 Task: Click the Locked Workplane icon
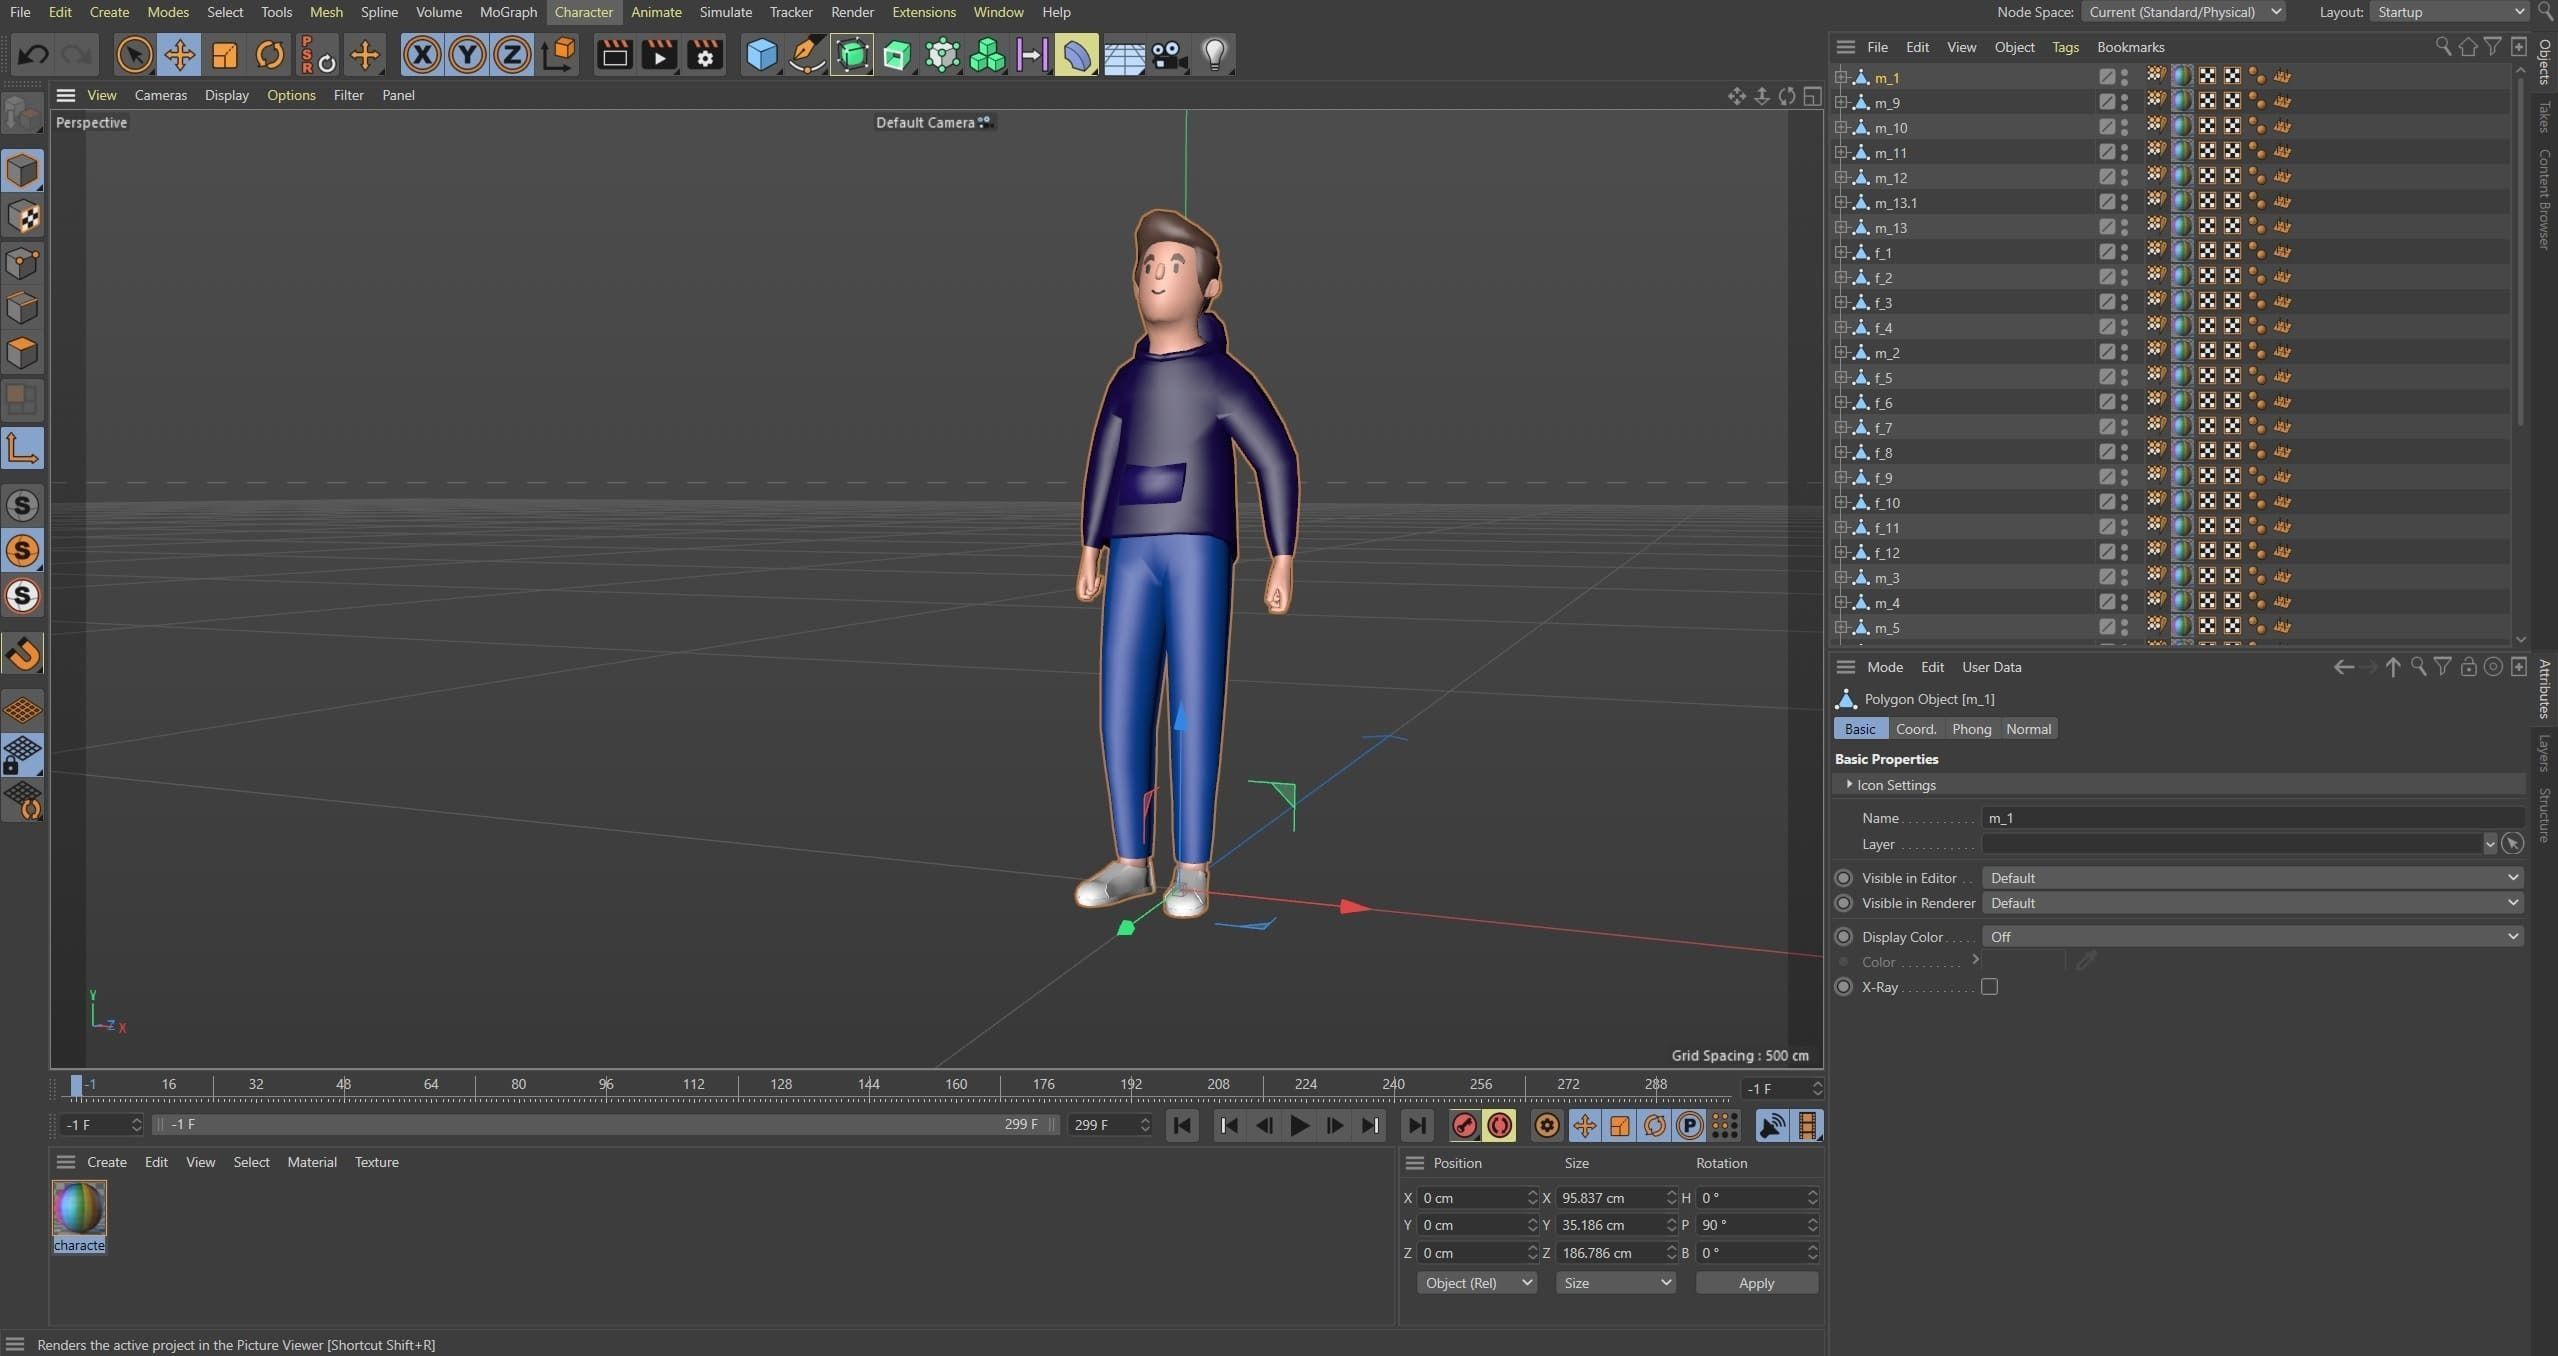click(x=22, y=756)
